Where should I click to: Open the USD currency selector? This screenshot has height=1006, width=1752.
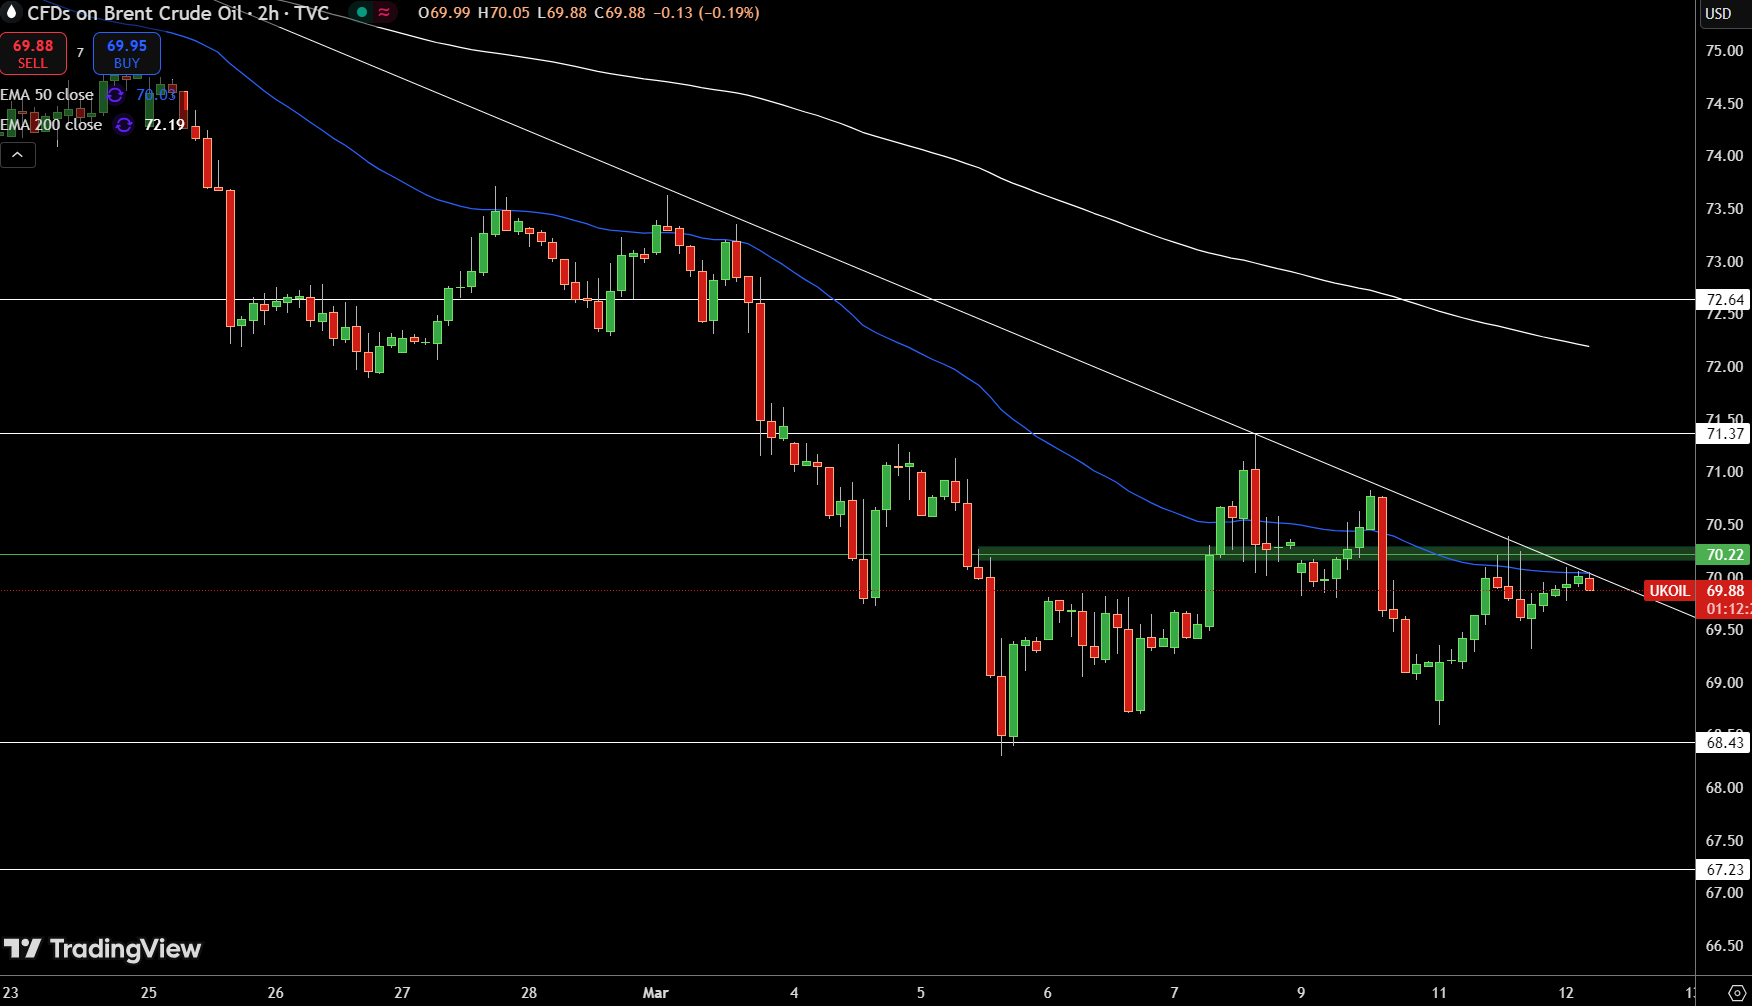coord(1718,13)
